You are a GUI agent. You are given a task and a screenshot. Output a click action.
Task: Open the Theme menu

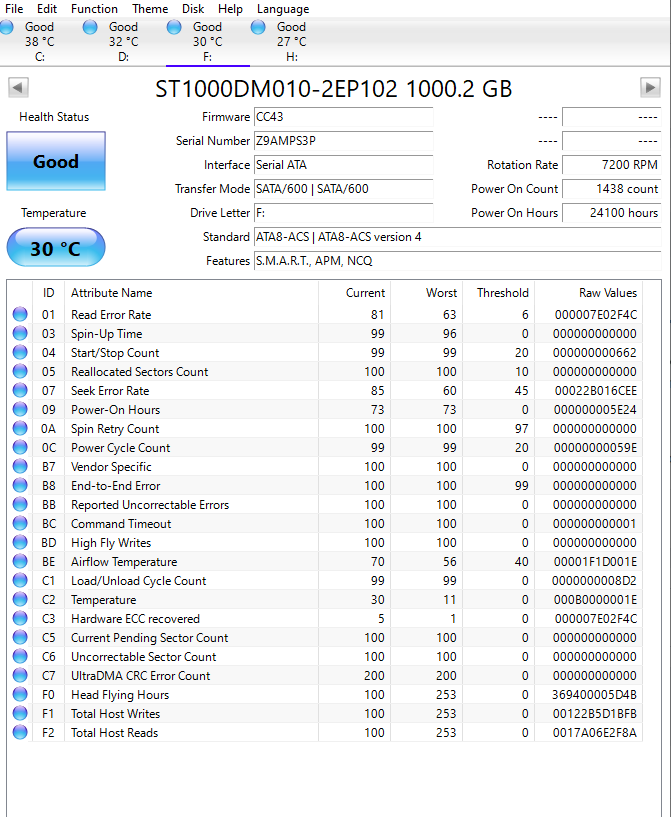[150, 9]
